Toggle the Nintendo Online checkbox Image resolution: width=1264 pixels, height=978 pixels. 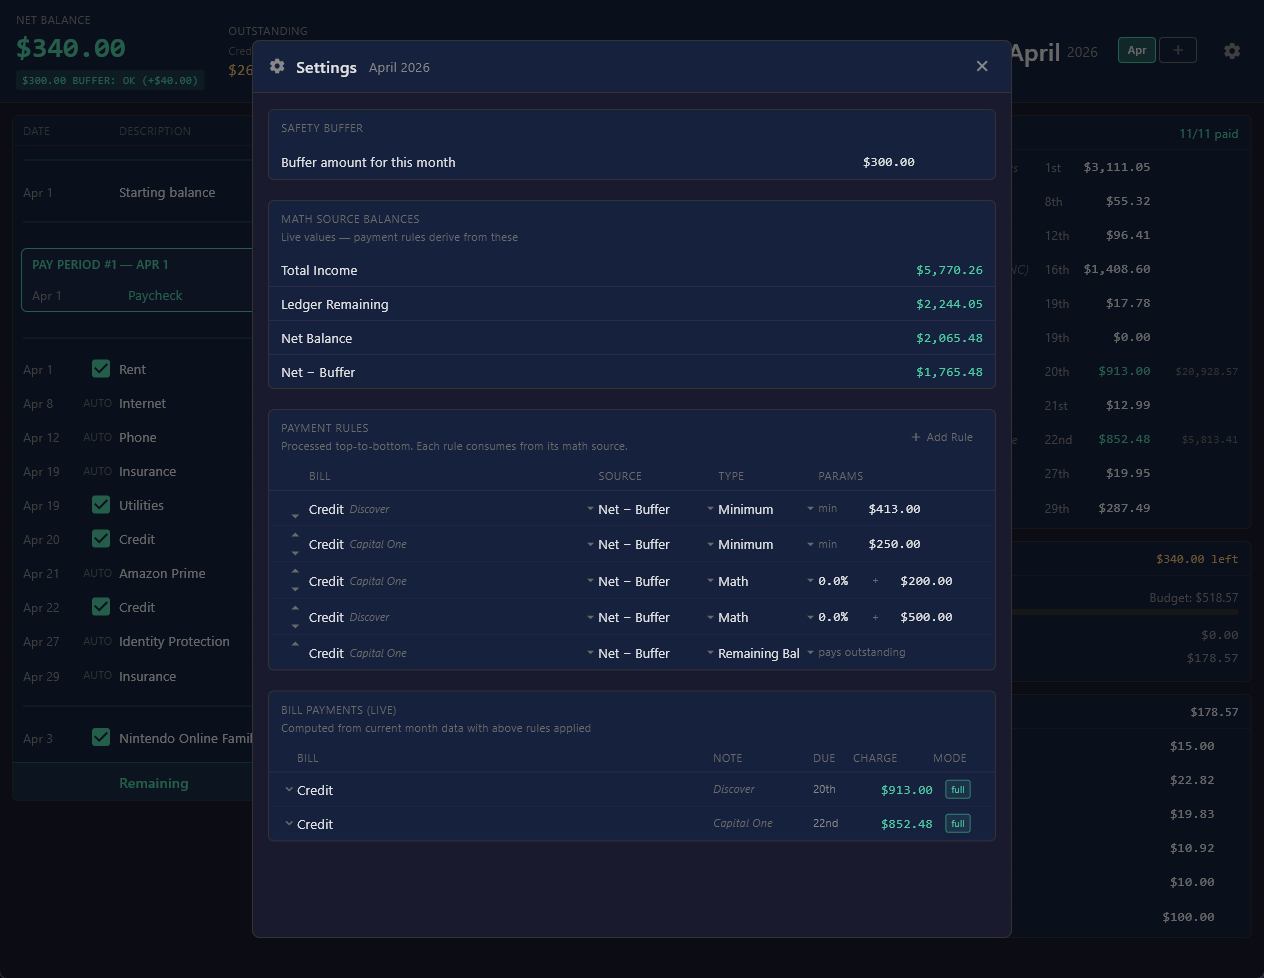coord(101,737)
